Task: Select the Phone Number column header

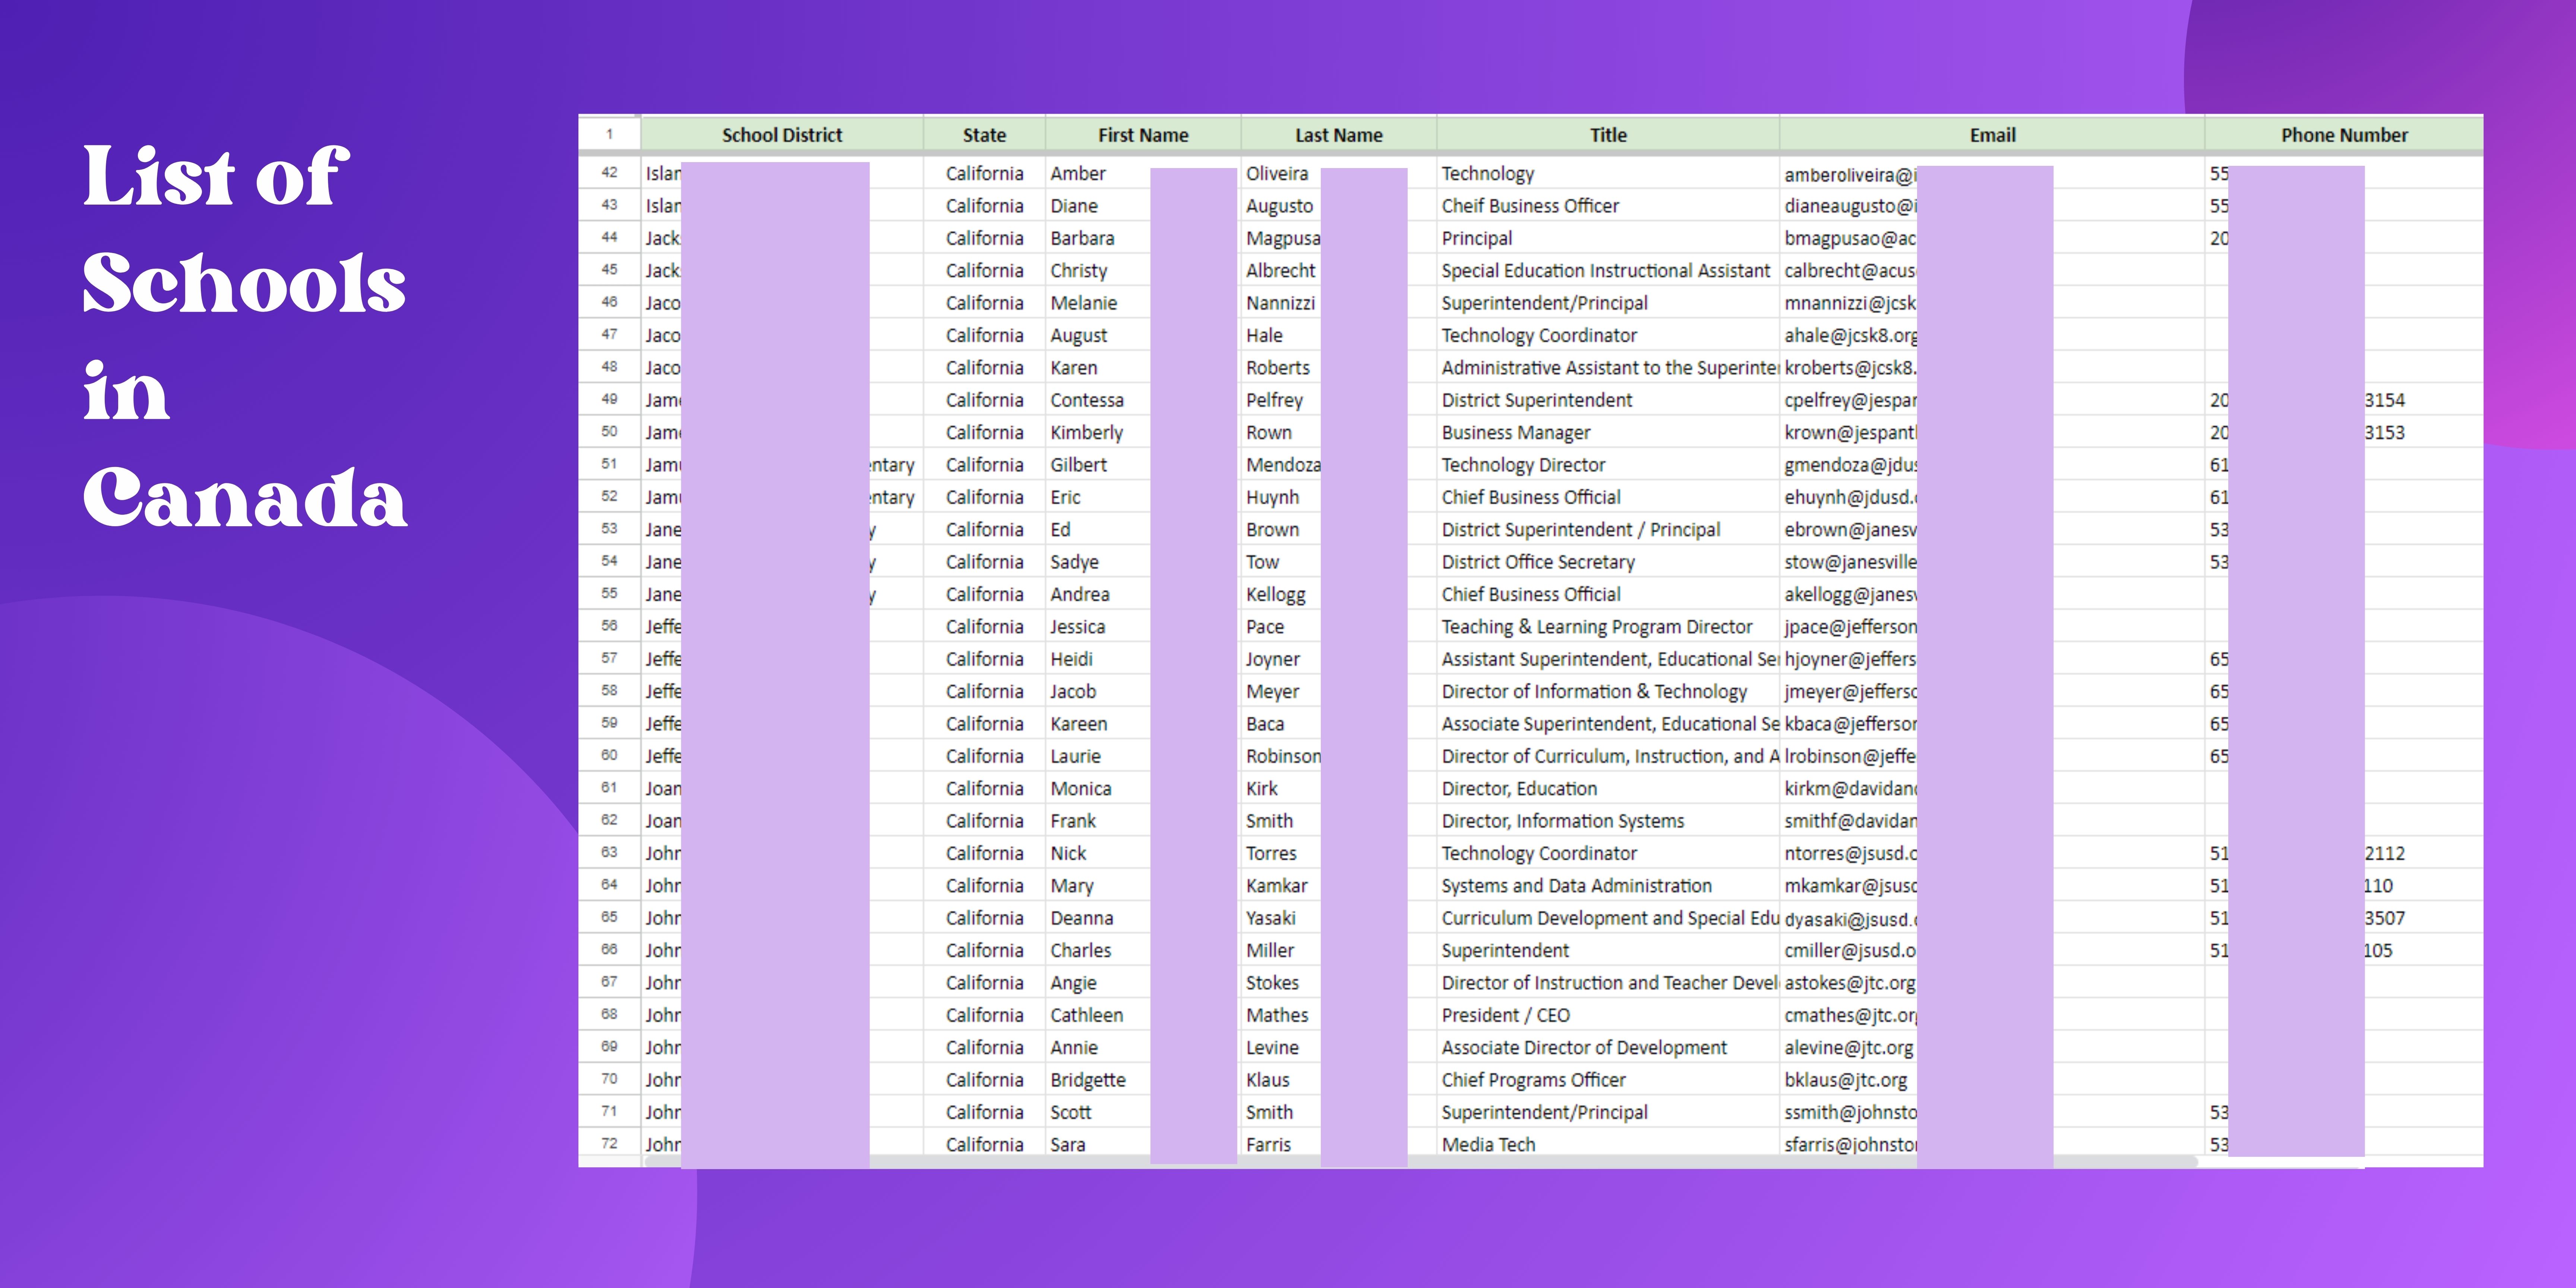Action: click(2344, 135)
